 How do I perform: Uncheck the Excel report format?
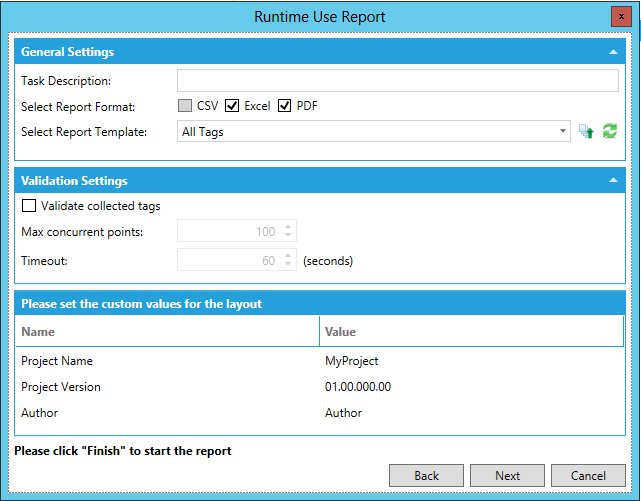232,106
